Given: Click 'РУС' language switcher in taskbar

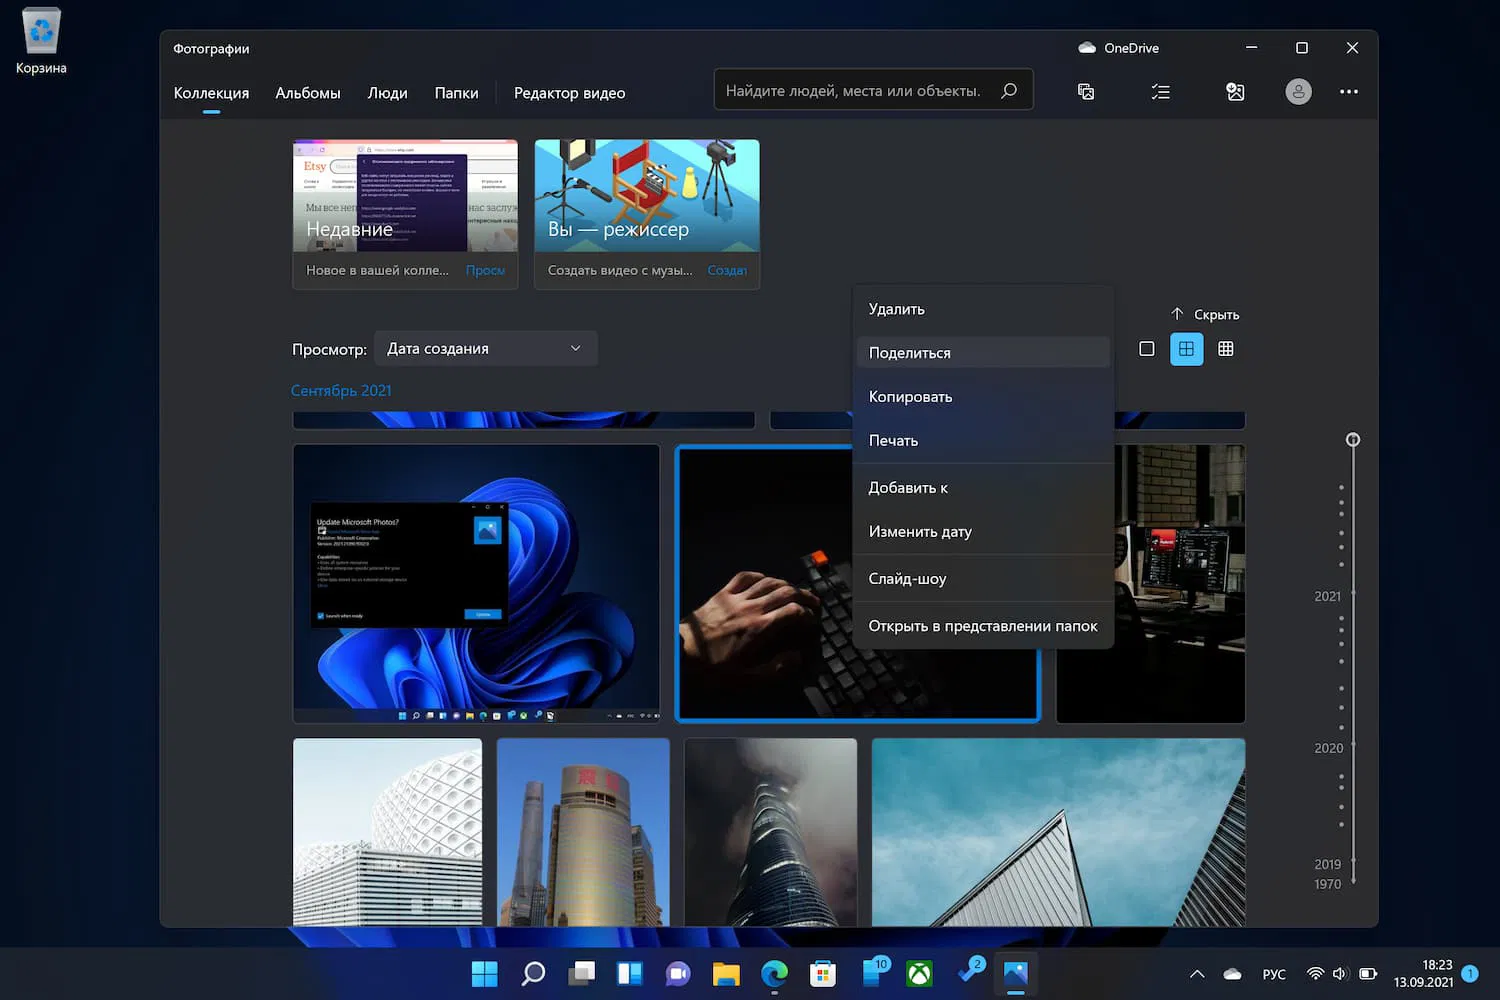Looking at the screenshot, I should click(1274, 974).
